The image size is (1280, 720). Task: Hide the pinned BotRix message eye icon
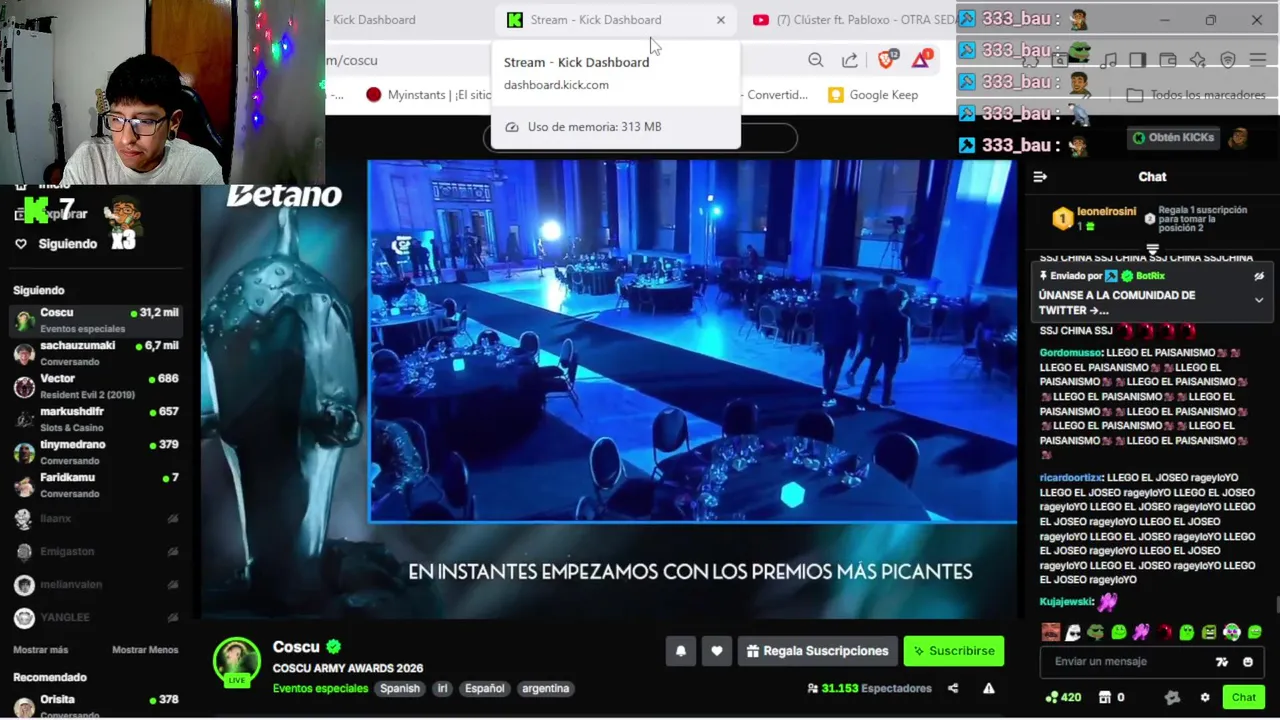[x=1259, y=276]
